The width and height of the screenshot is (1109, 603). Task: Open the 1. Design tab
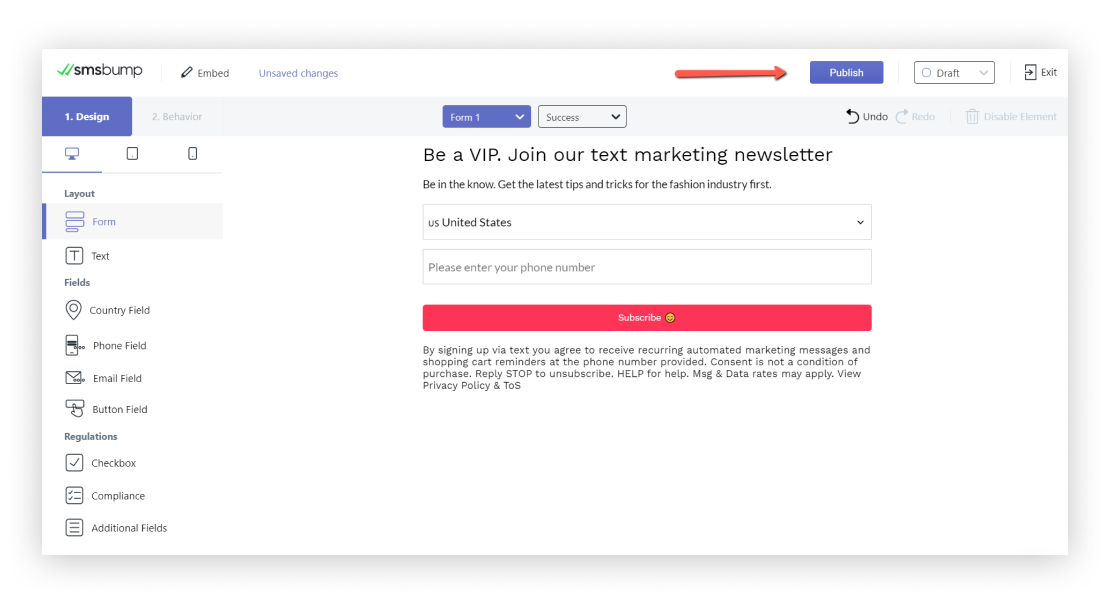pyautogui.click(x=87, y=117)
